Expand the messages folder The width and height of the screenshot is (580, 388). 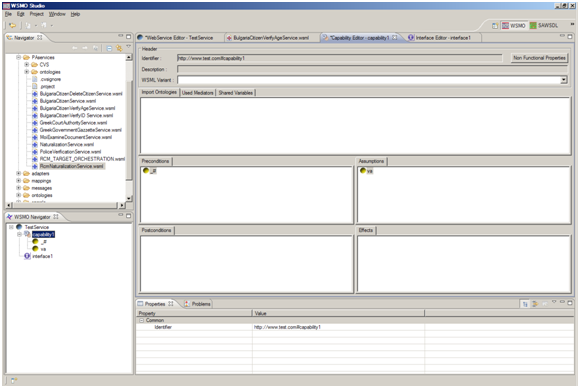click(18, 188)
